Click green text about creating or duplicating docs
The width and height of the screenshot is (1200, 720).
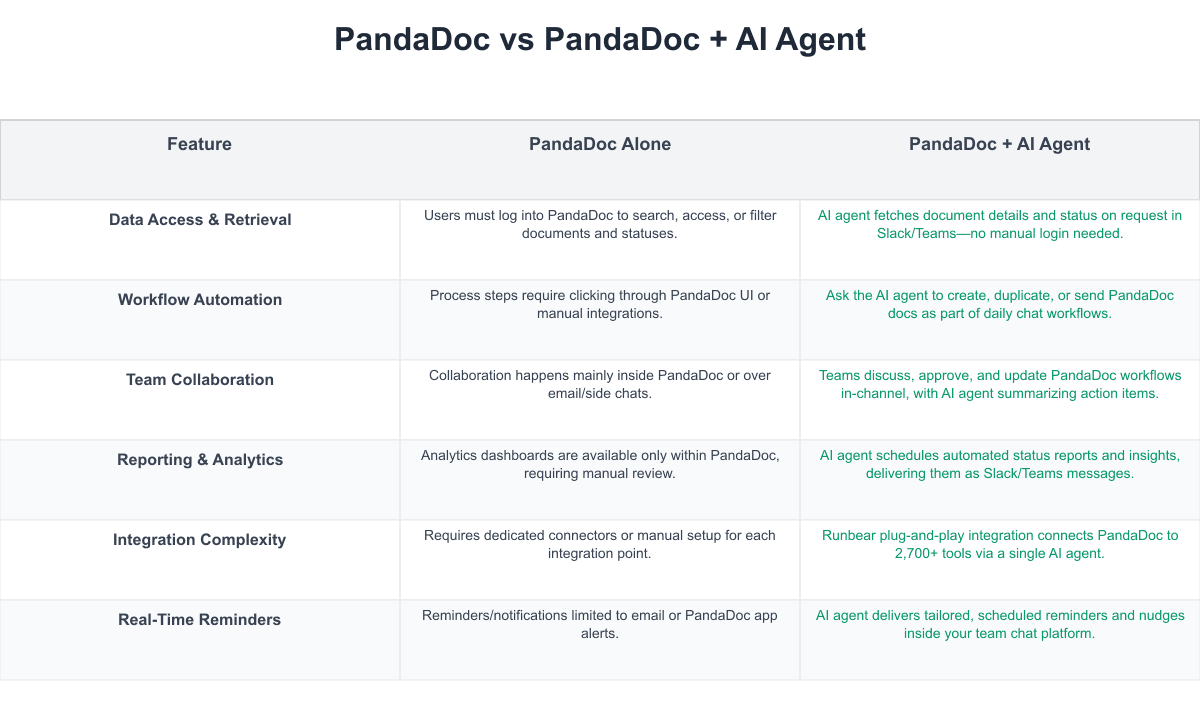(999, 304)
